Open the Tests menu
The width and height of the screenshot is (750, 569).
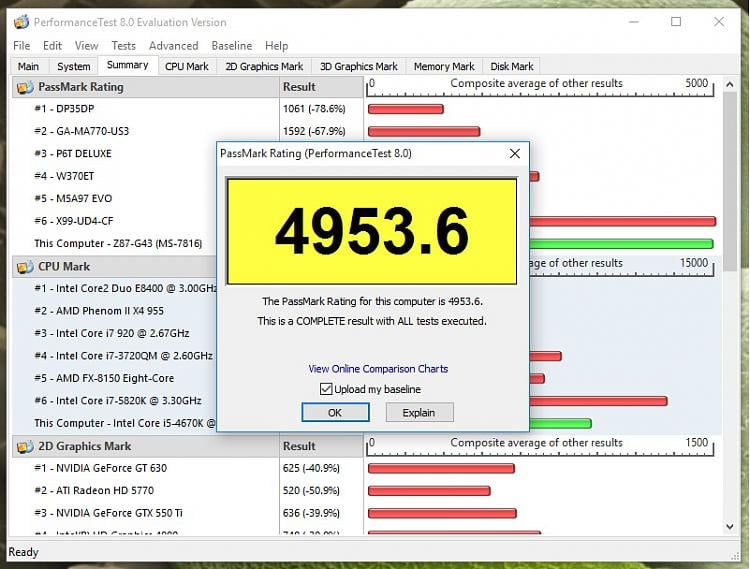(x=123, y=46)
